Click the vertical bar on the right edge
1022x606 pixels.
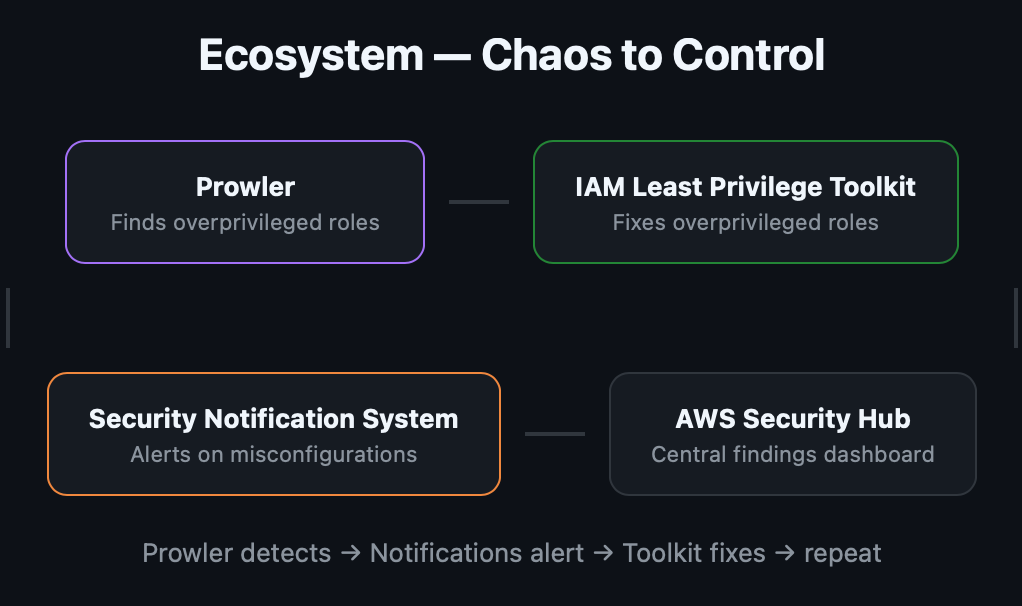point(1015,318)
